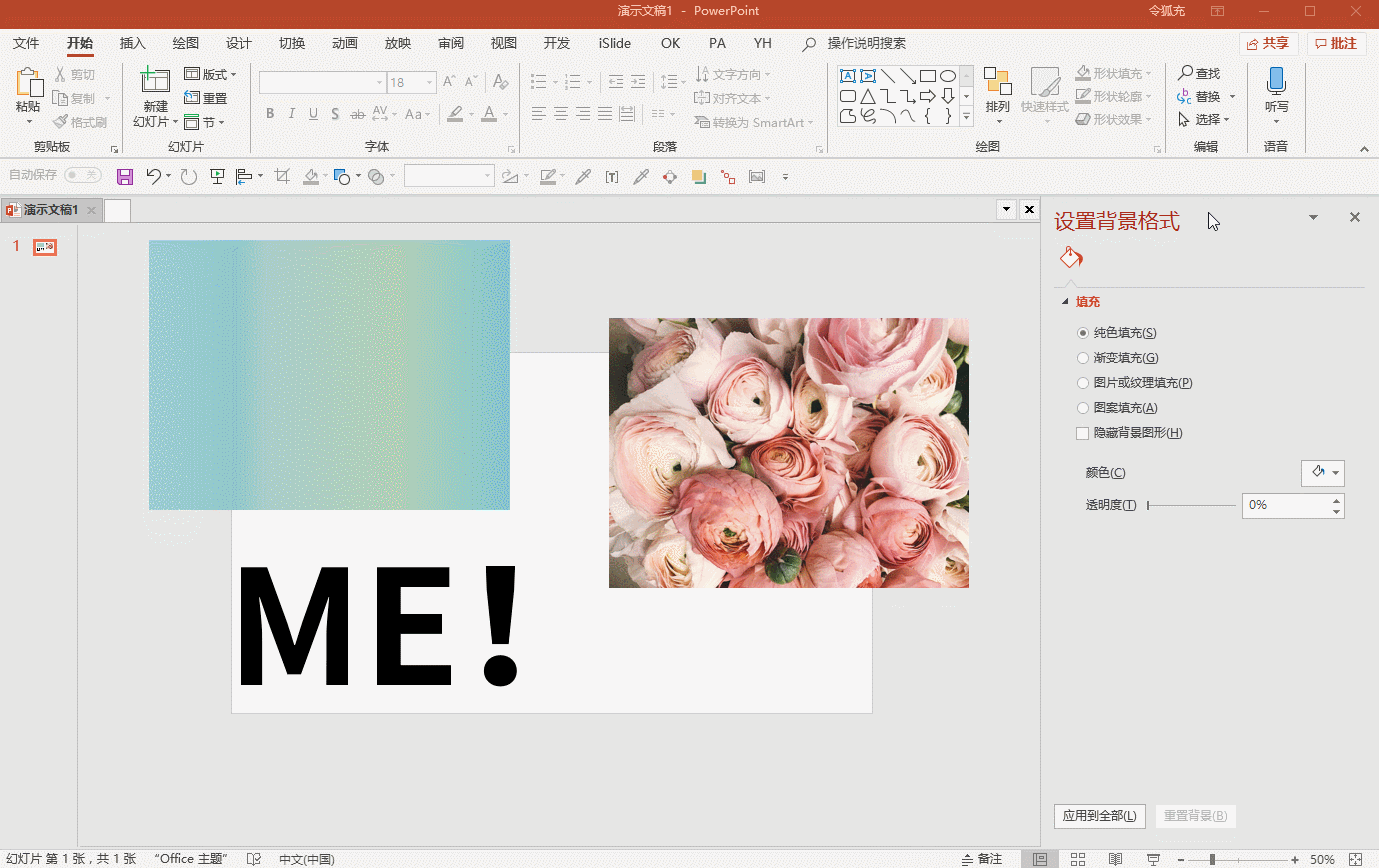Click the Apply to All button
The image size is (1379, 868).
(1099, 816)
